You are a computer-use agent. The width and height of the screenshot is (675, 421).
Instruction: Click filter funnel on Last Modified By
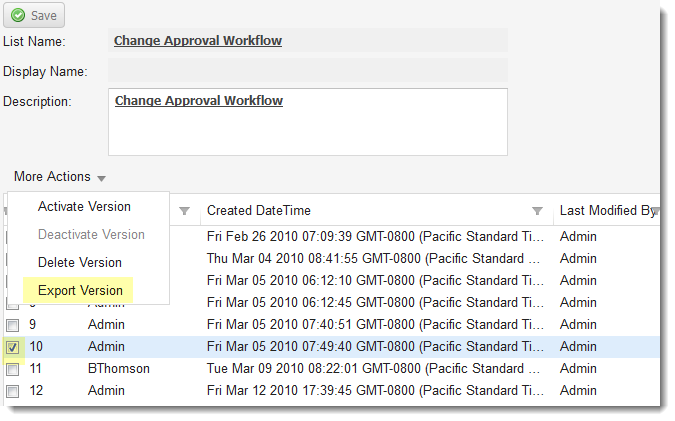pyautogui.click(x=656, y=211)
